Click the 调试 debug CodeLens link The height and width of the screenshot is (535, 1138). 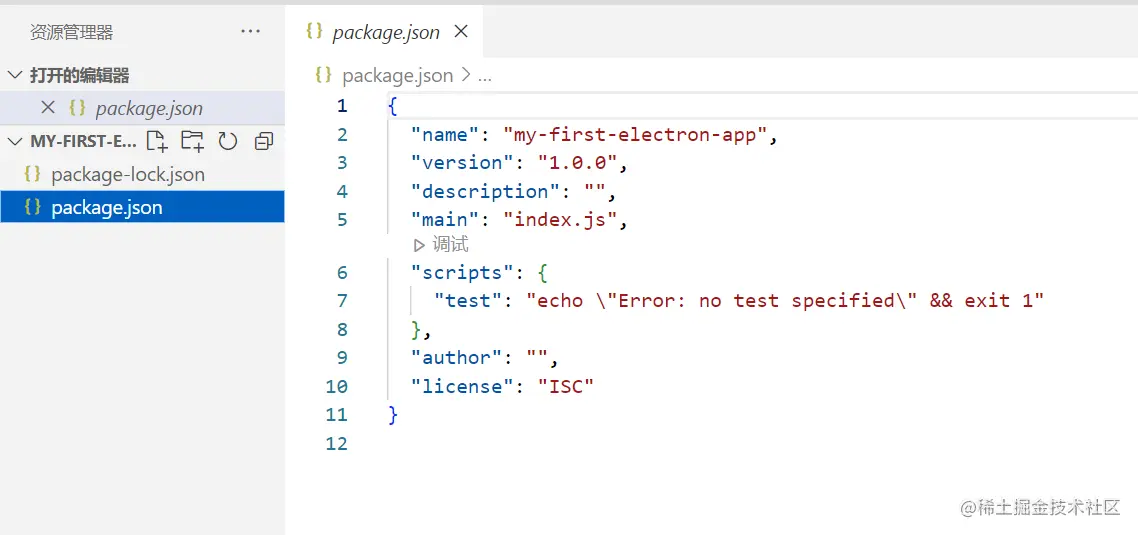[450, 245]
